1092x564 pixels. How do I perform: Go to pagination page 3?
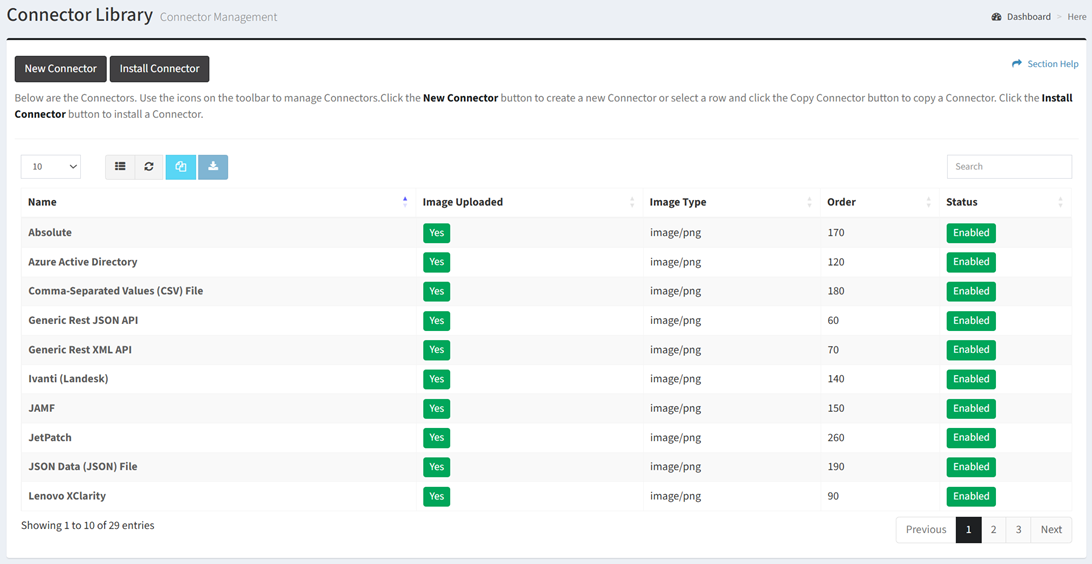point(1018,530)
